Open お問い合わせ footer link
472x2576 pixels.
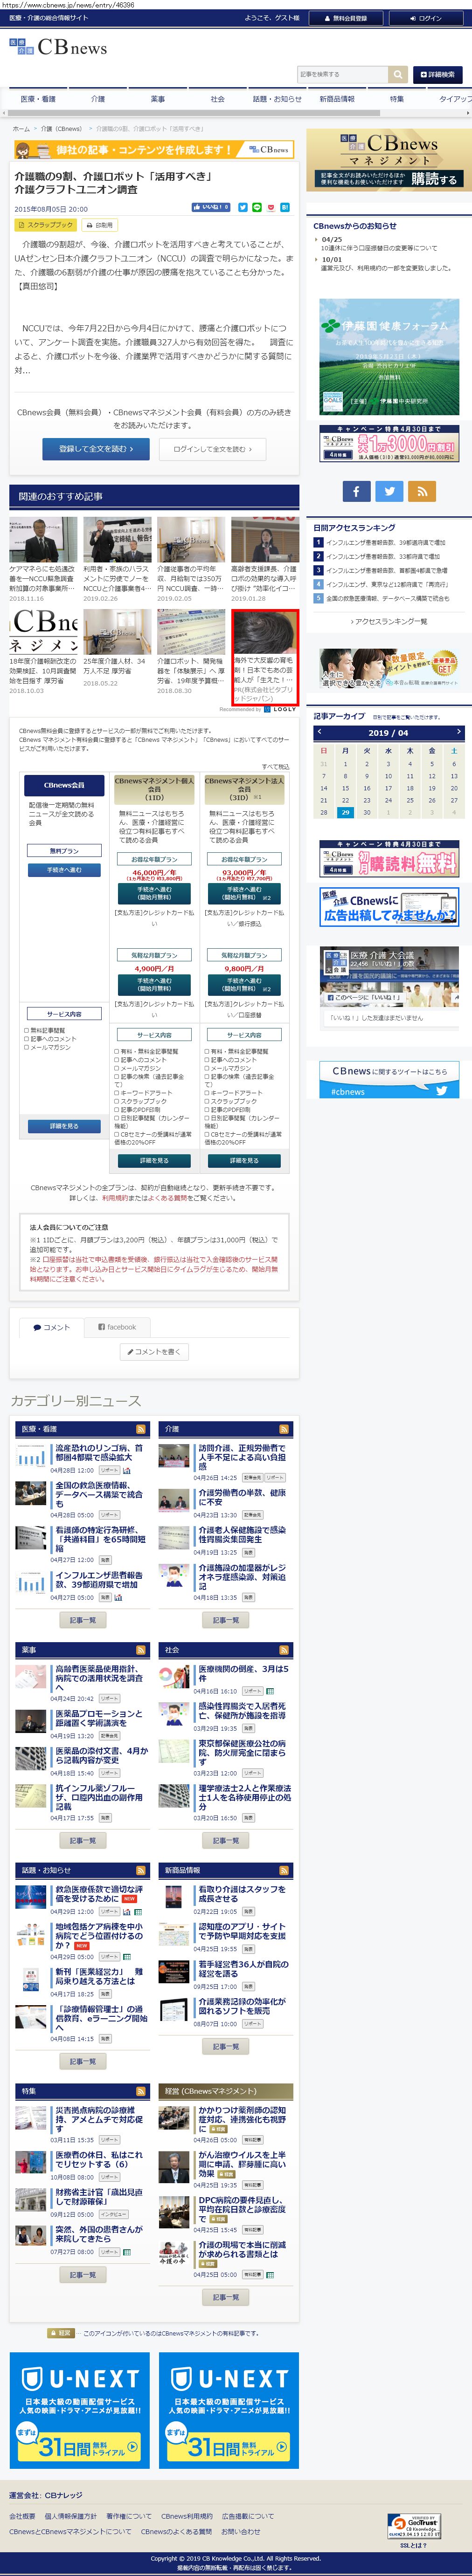pos(240,2532)
